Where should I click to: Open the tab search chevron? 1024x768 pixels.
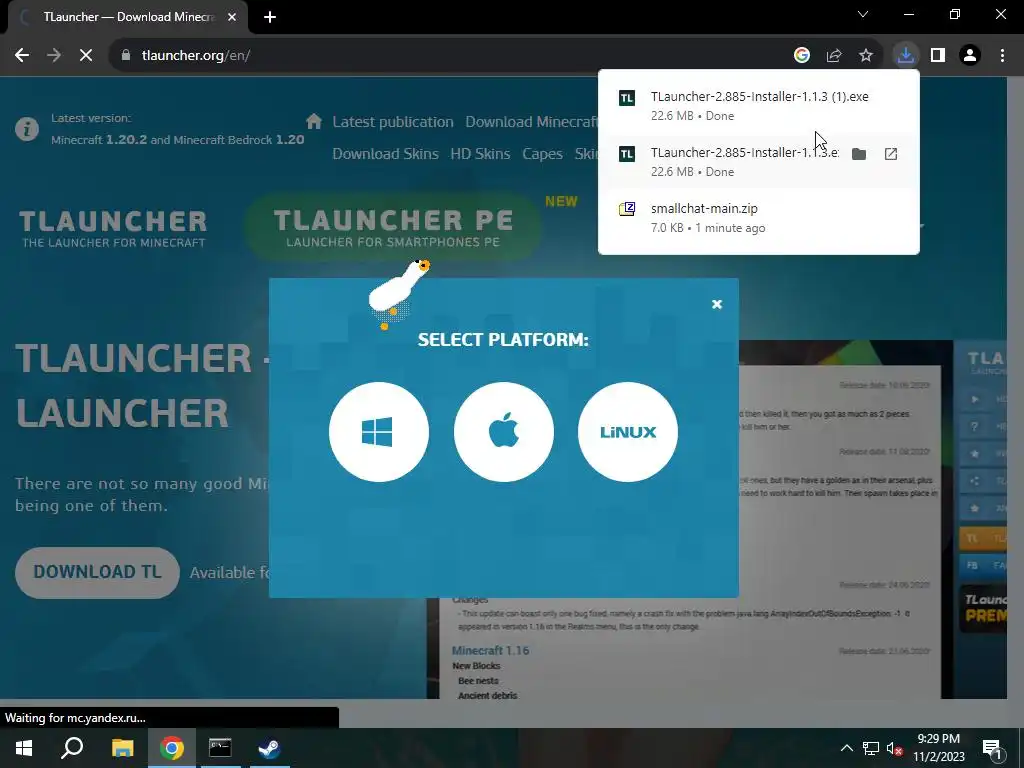[863, 14]
